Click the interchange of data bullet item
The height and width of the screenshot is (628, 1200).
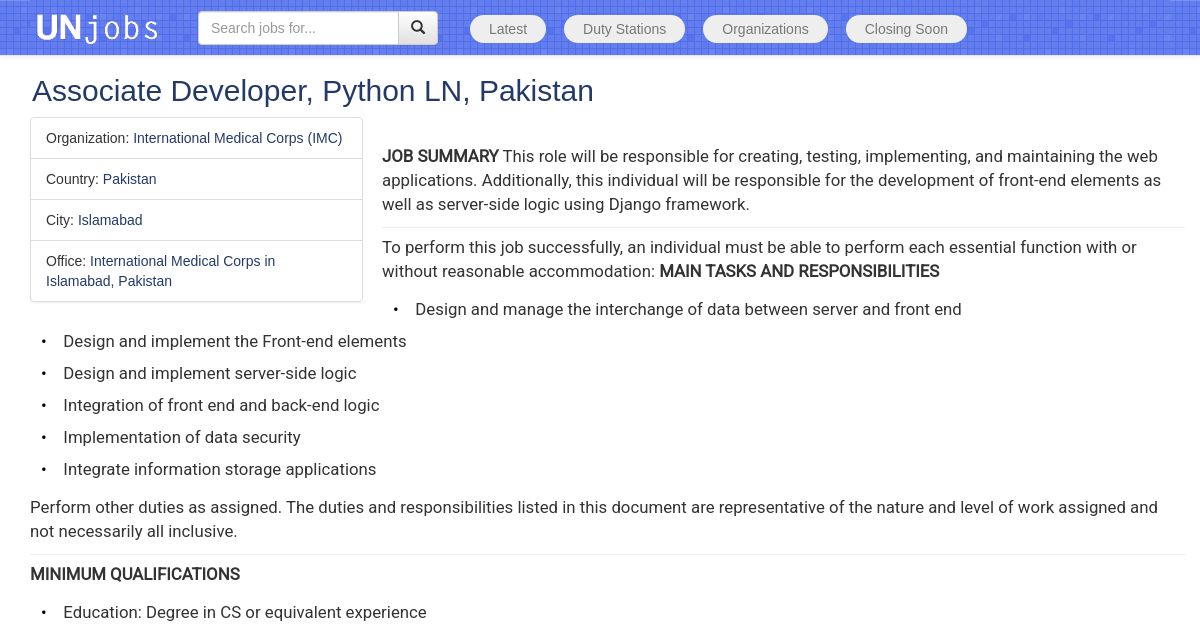pyautogui.click(x=688, y=309)
